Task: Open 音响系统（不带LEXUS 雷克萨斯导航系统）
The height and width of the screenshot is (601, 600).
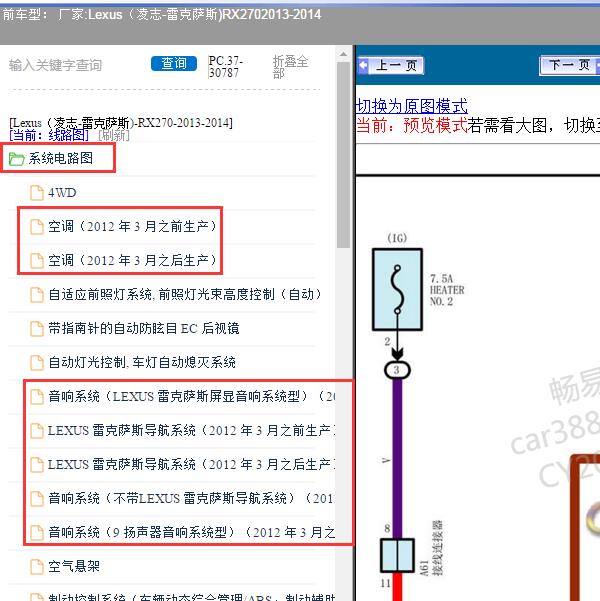Action: click(192, 498)
